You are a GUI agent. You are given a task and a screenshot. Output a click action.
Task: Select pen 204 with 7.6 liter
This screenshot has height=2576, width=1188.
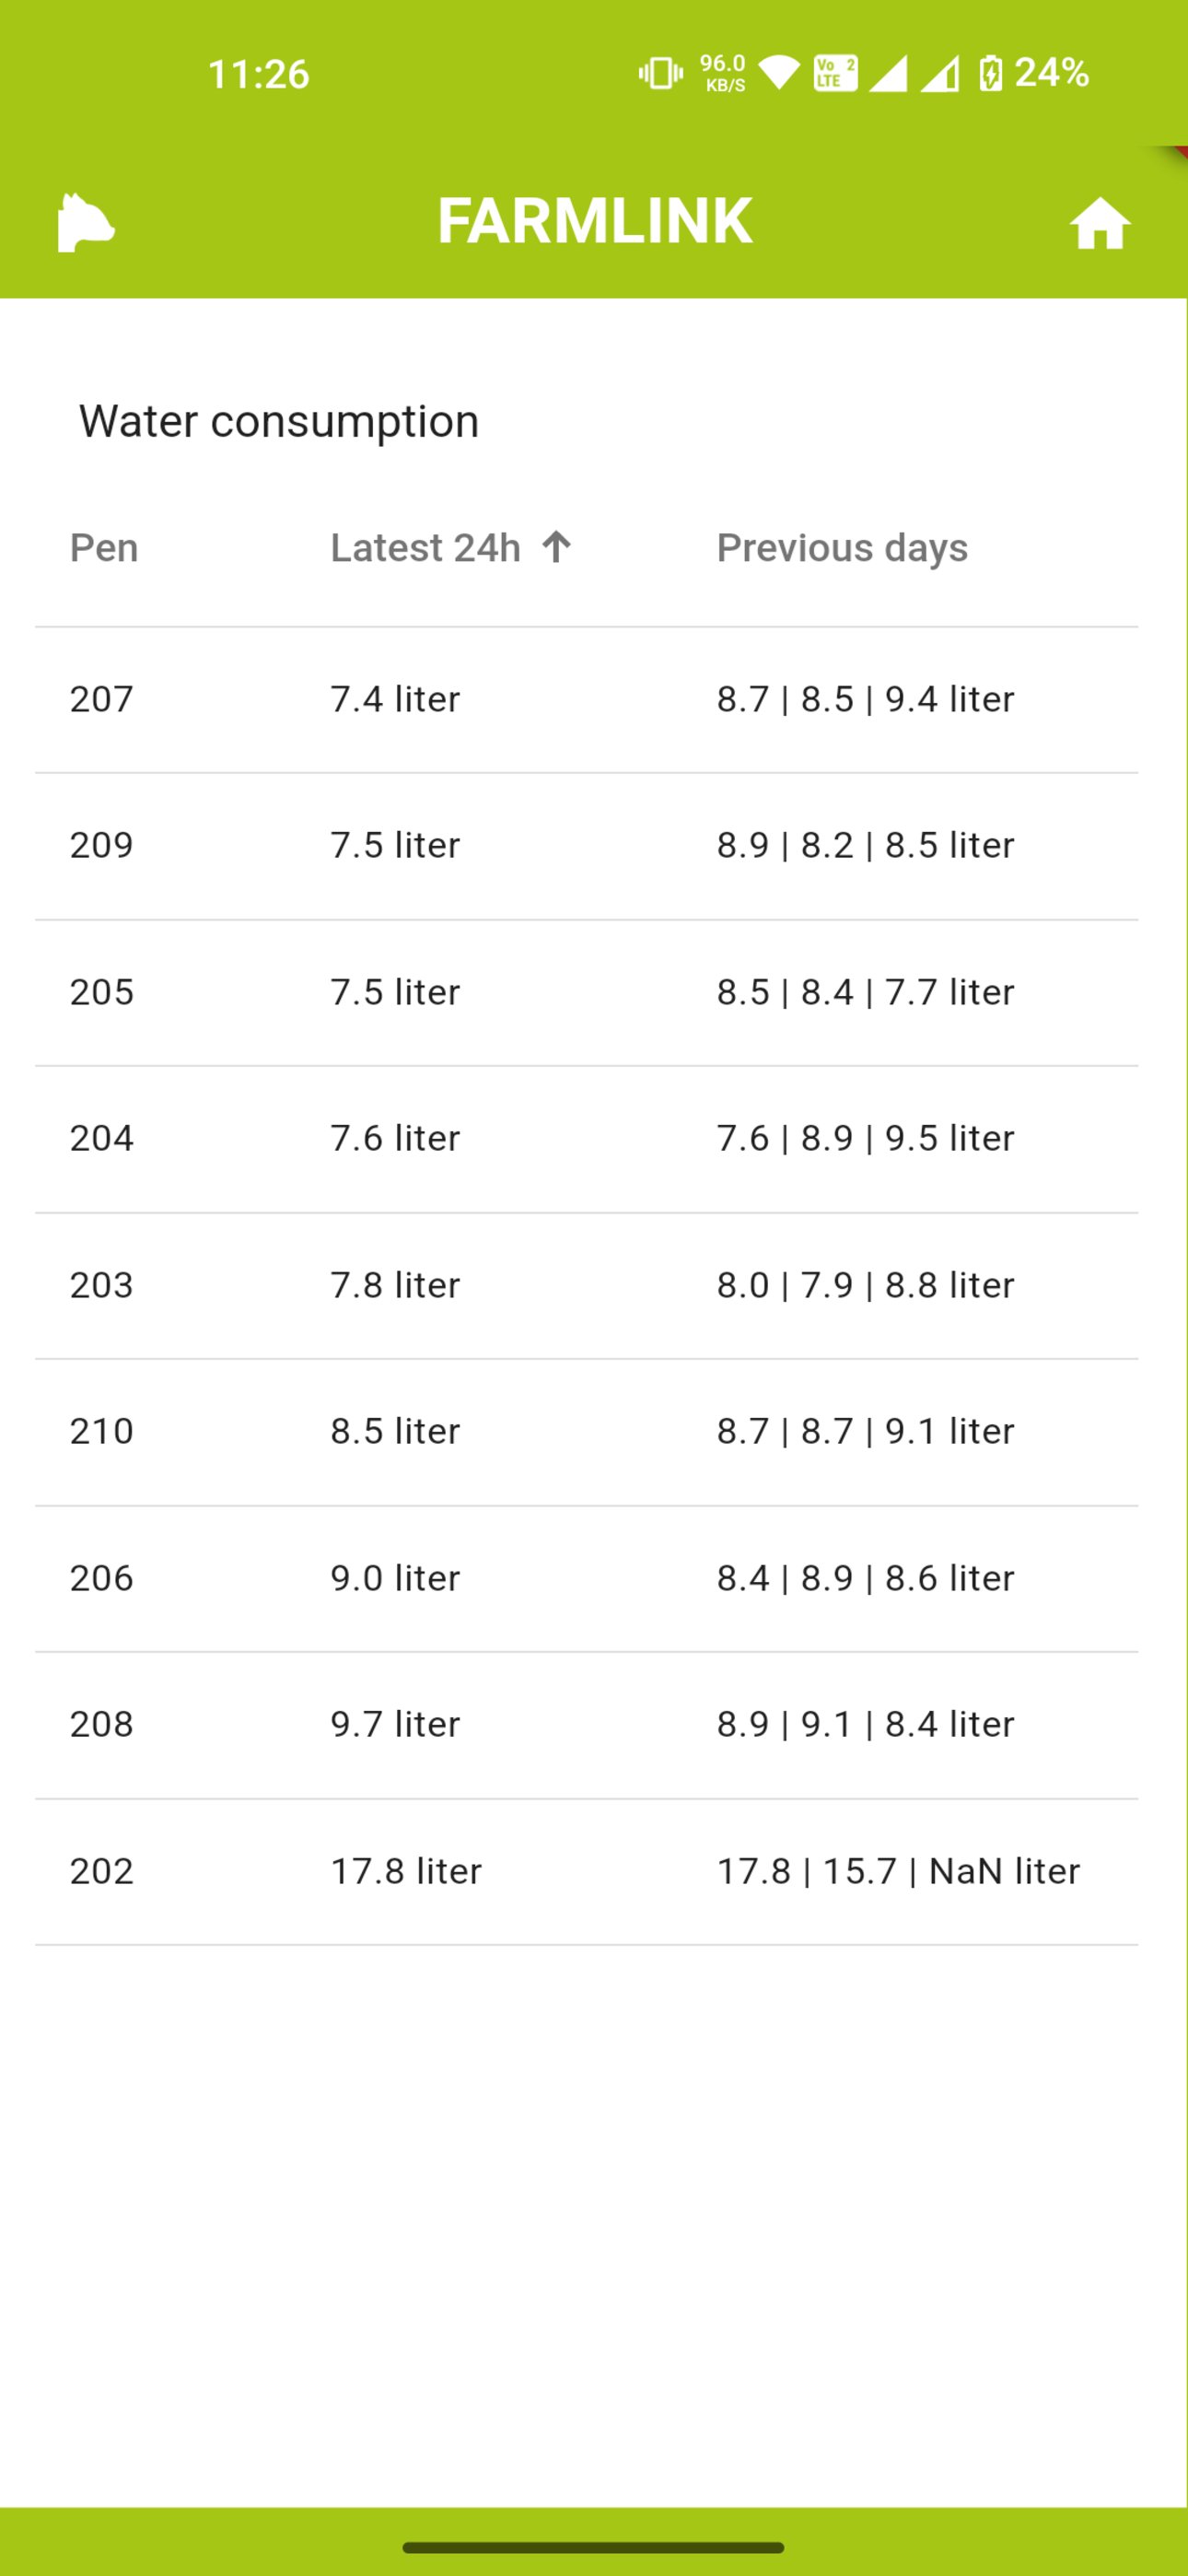(587, 1139)
